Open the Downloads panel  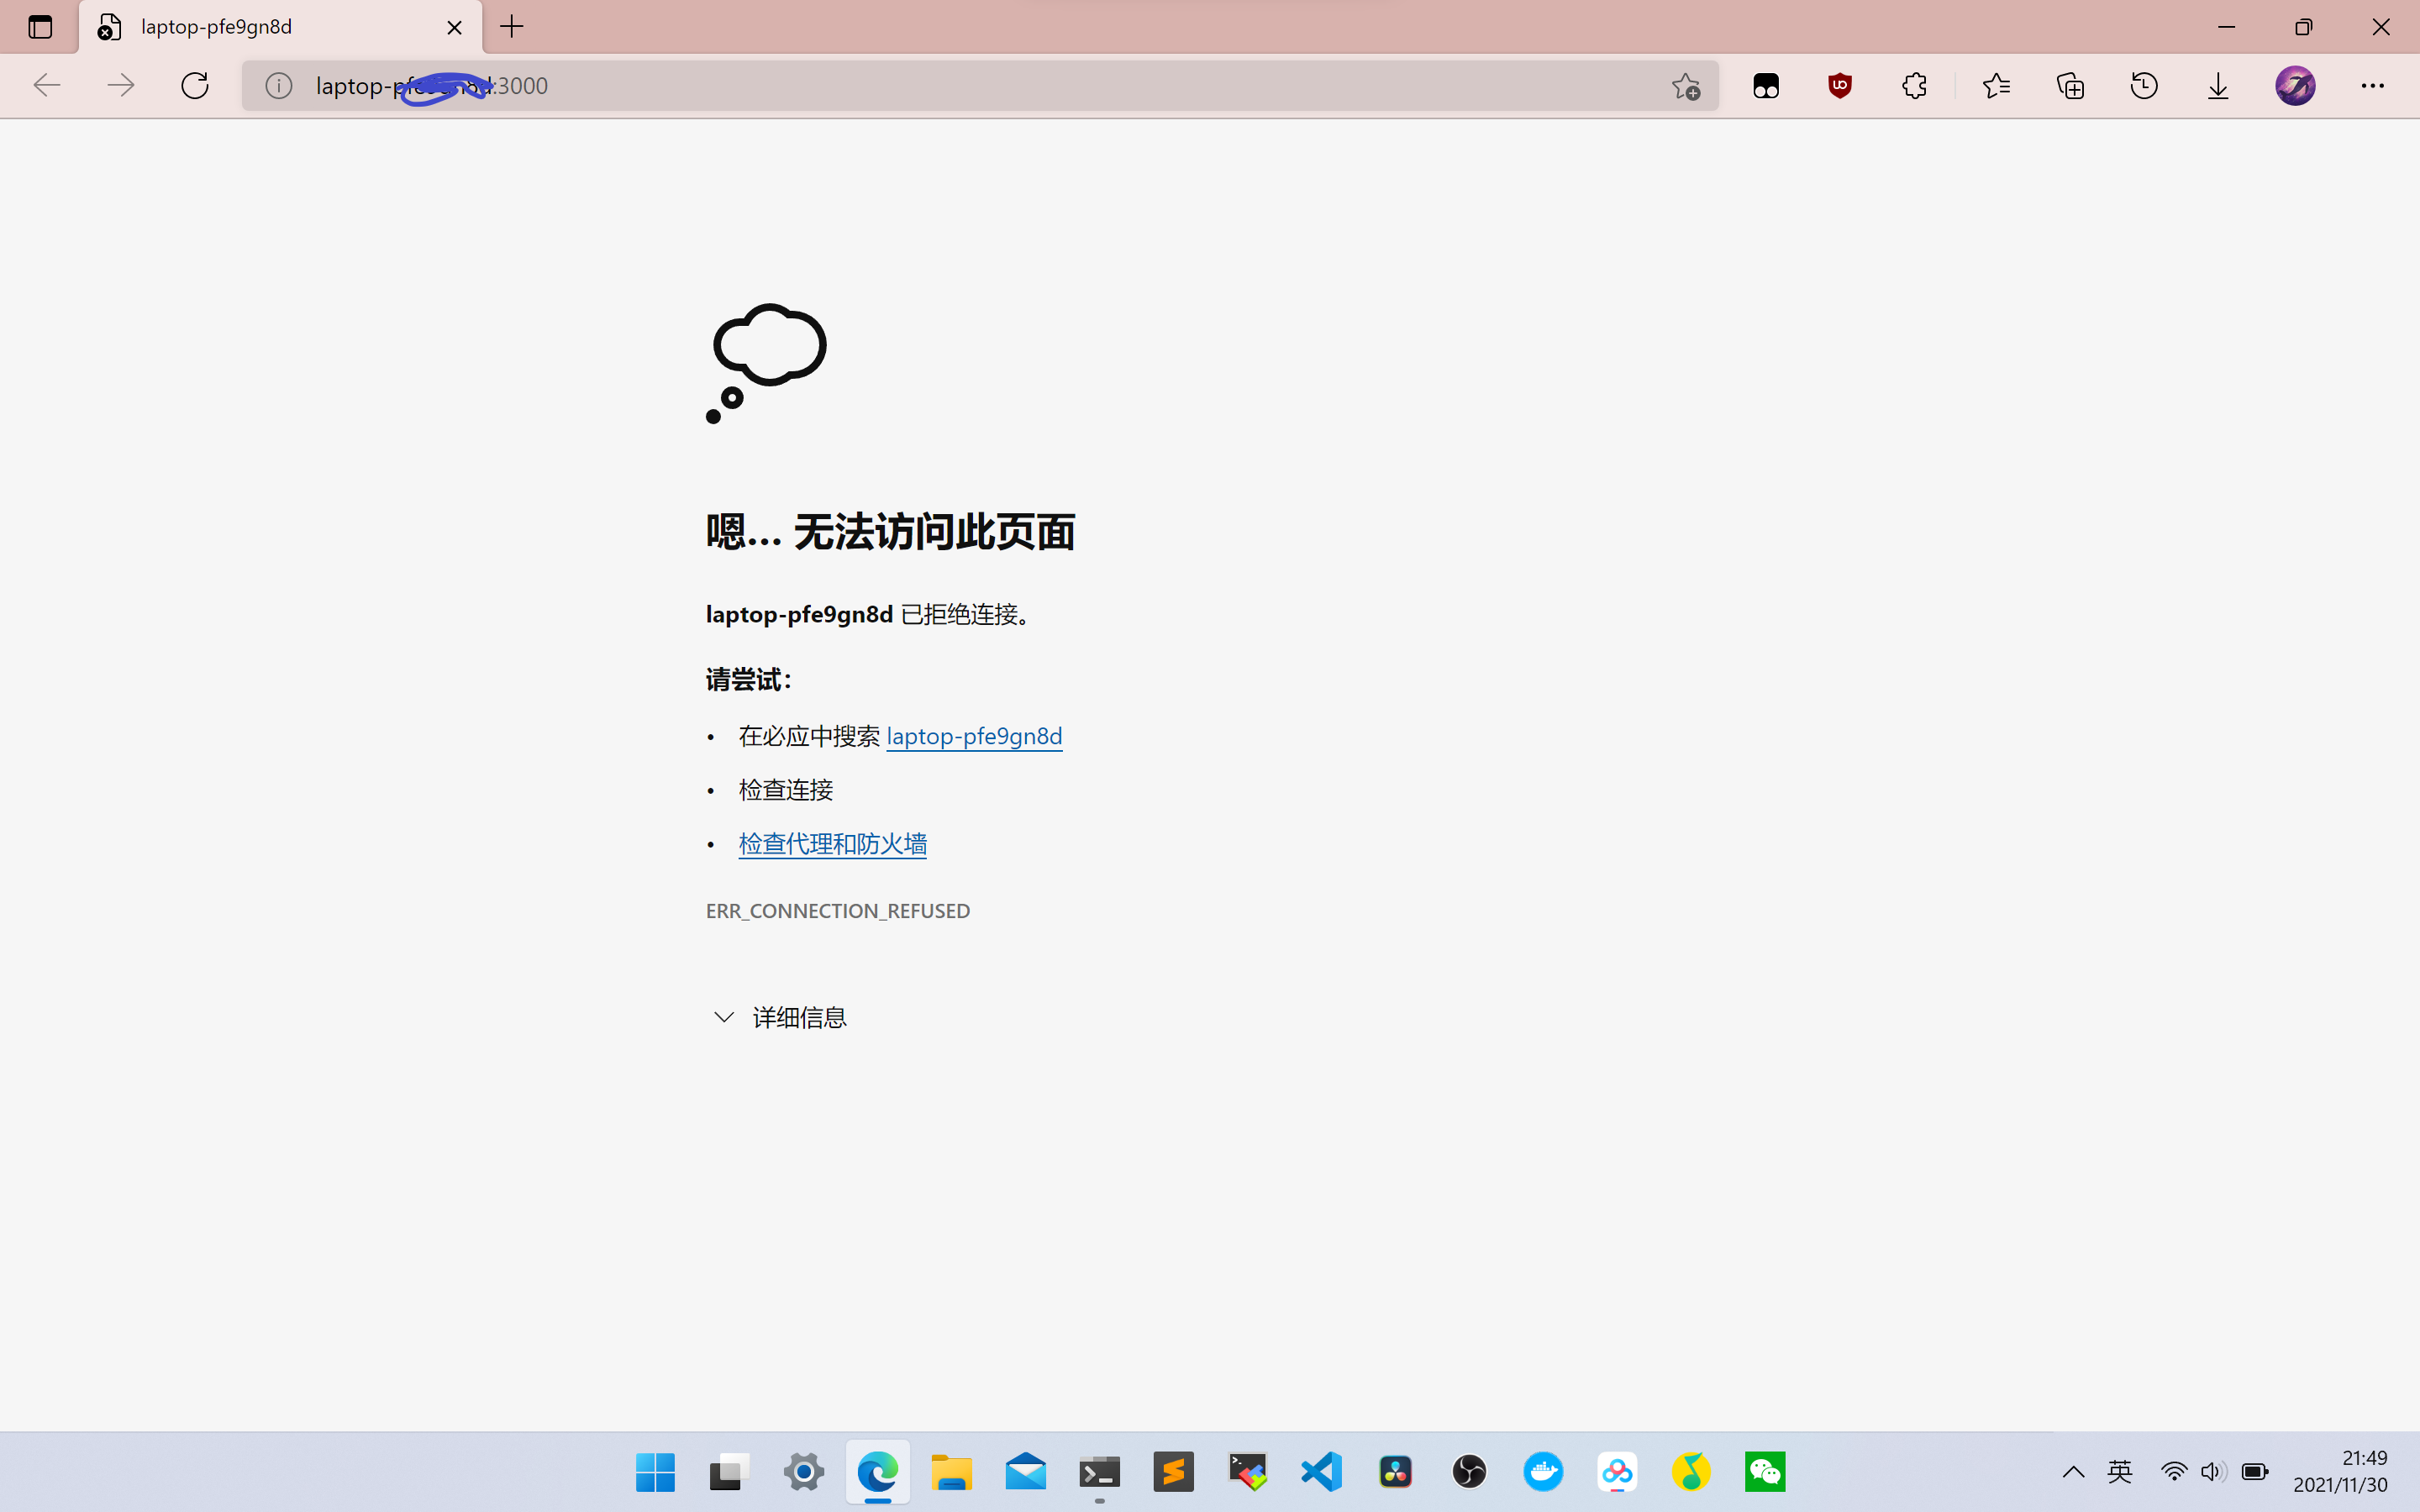[x=2218, y=86]
